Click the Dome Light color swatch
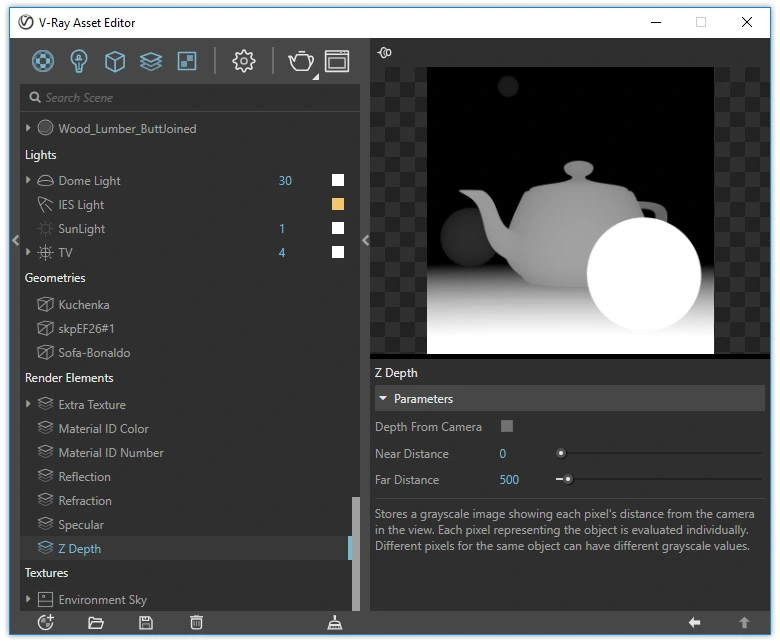780x643 pixels. coord(338,180)
